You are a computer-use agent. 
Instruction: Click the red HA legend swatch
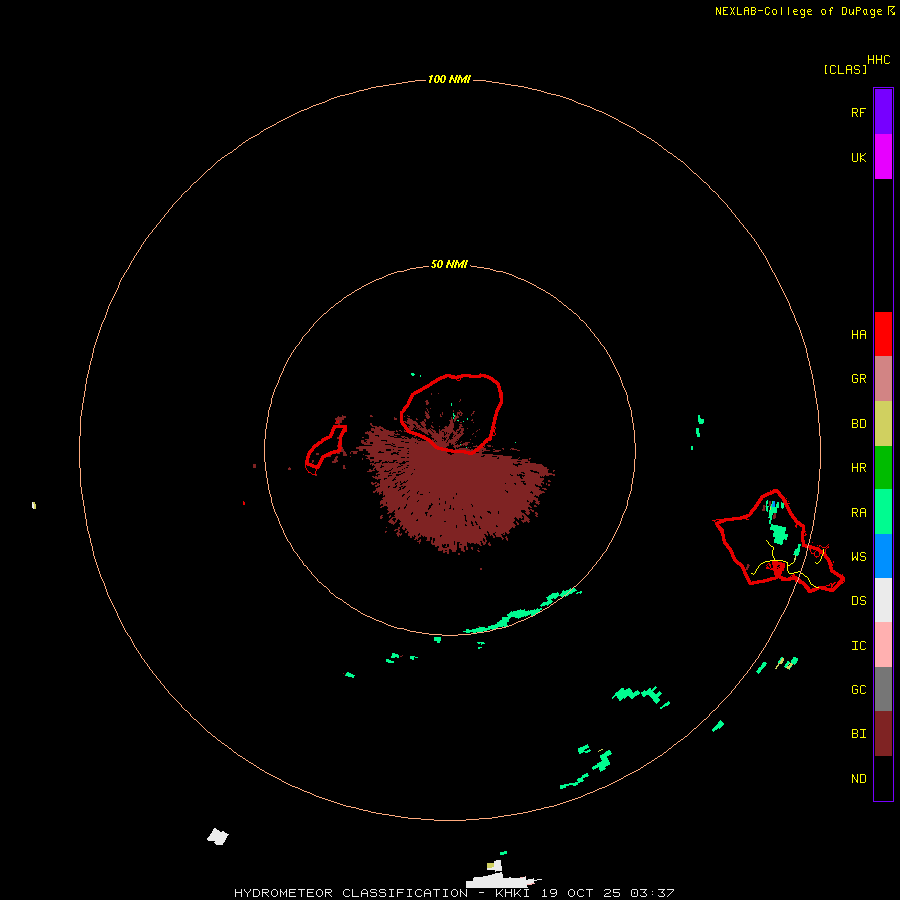(883, 334)
